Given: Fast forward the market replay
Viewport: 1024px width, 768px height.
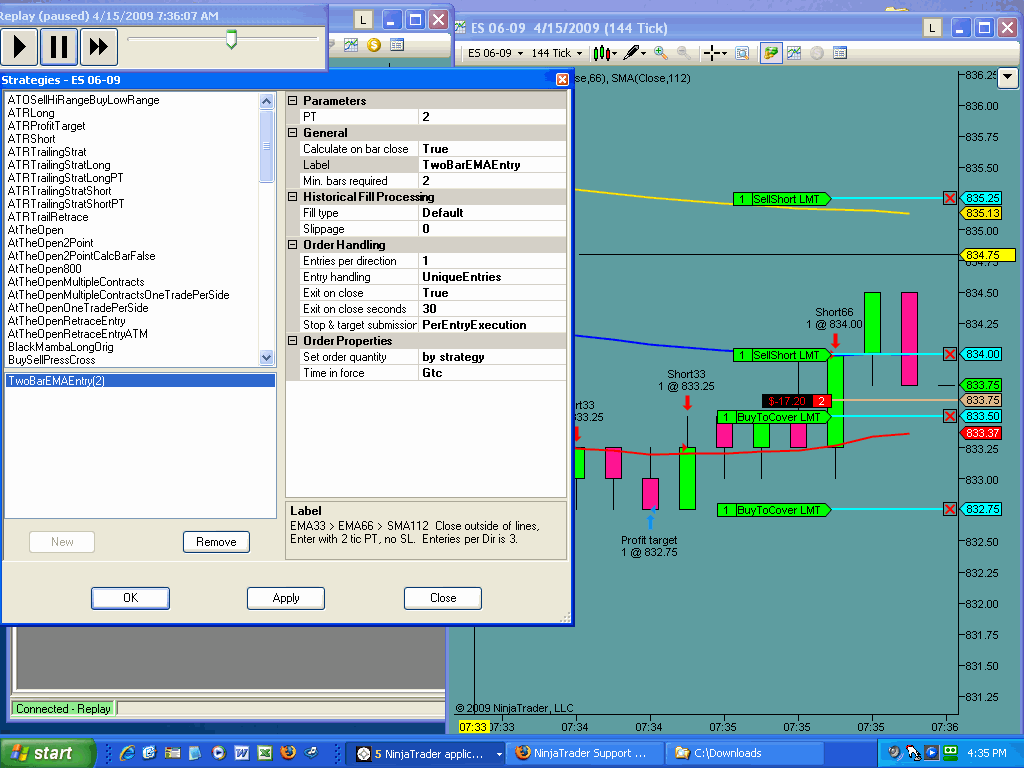Looking at the screenshot, I should click(x=99, y=46).
